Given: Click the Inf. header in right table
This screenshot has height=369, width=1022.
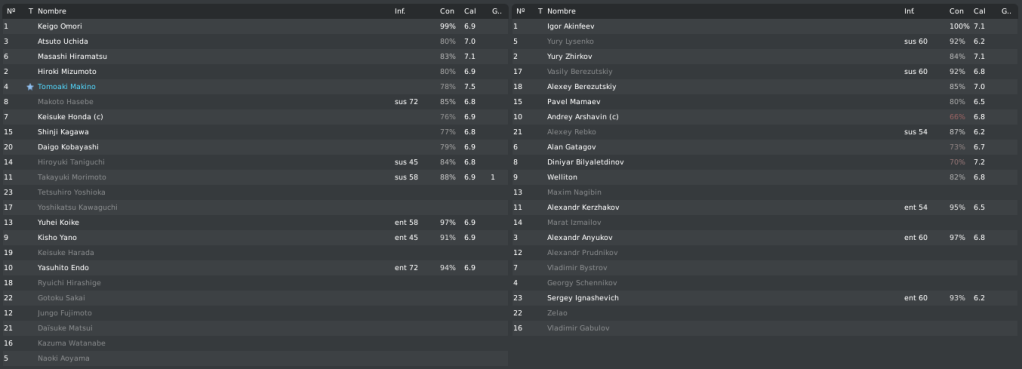Looking at the screenshot, I should [x=909, y=11].
